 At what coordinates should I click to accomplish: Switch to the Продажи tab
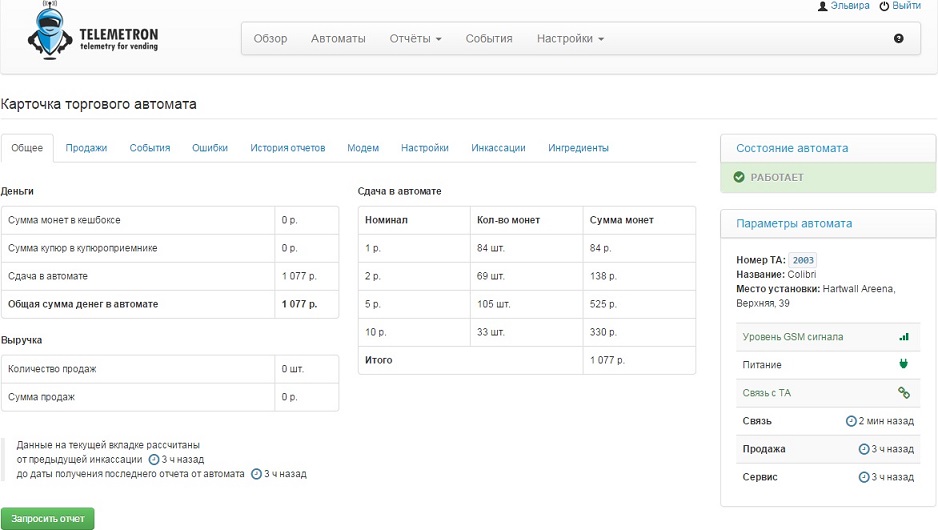point(86,148)
